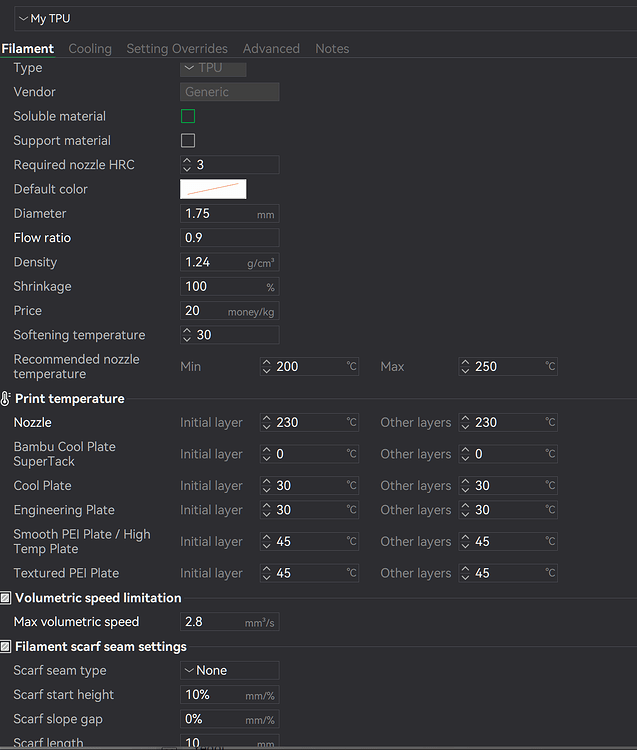Image resolution: width=637 pixels, height=750 pixels.
Task: Click the Print temperature thermometer icon
Action: [x=5, y=398]
